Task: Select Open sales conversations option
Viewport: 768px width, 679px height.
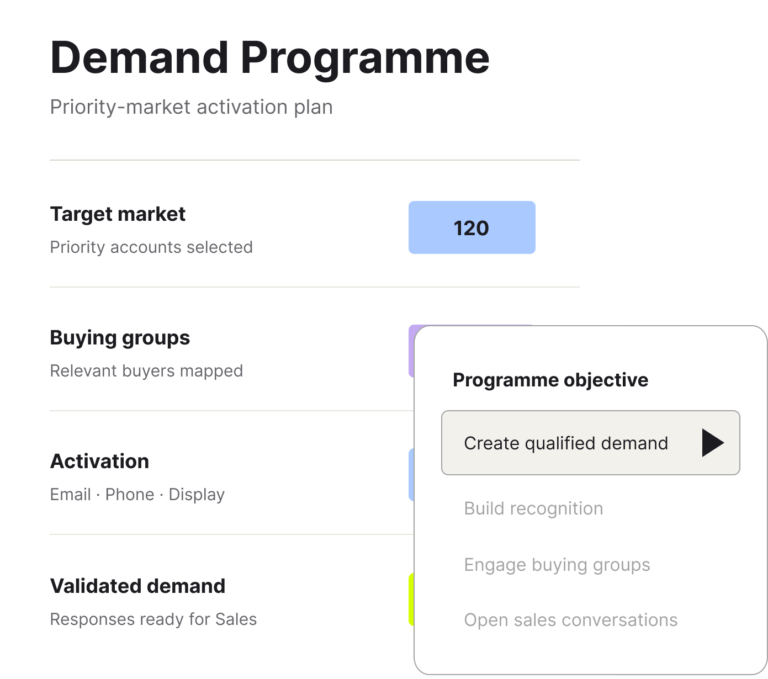Action: coord(571,620)
